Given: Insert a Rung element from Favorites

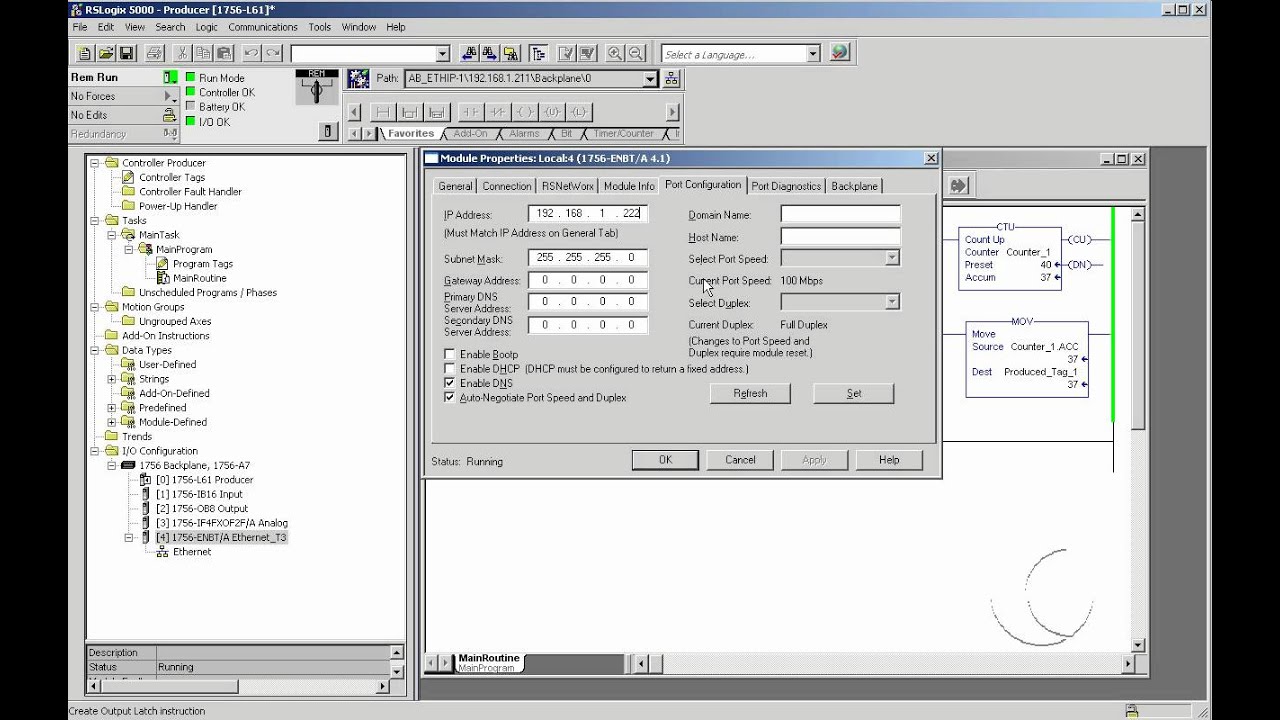Looking at the screenshot, I should [x=381, y=112].
